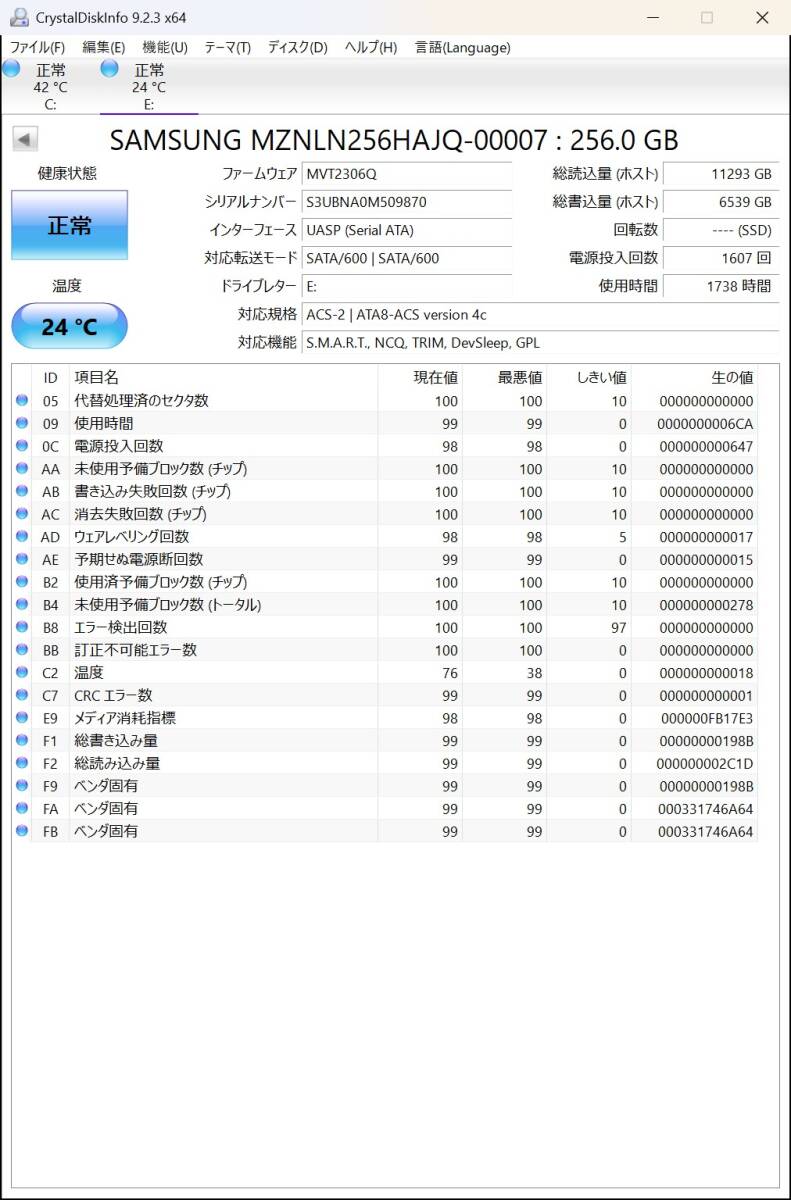The width and height of the screenshot is (791, 1200).
Task: Select disk C: at 42 °C
Action: click(x=49, y=86)
